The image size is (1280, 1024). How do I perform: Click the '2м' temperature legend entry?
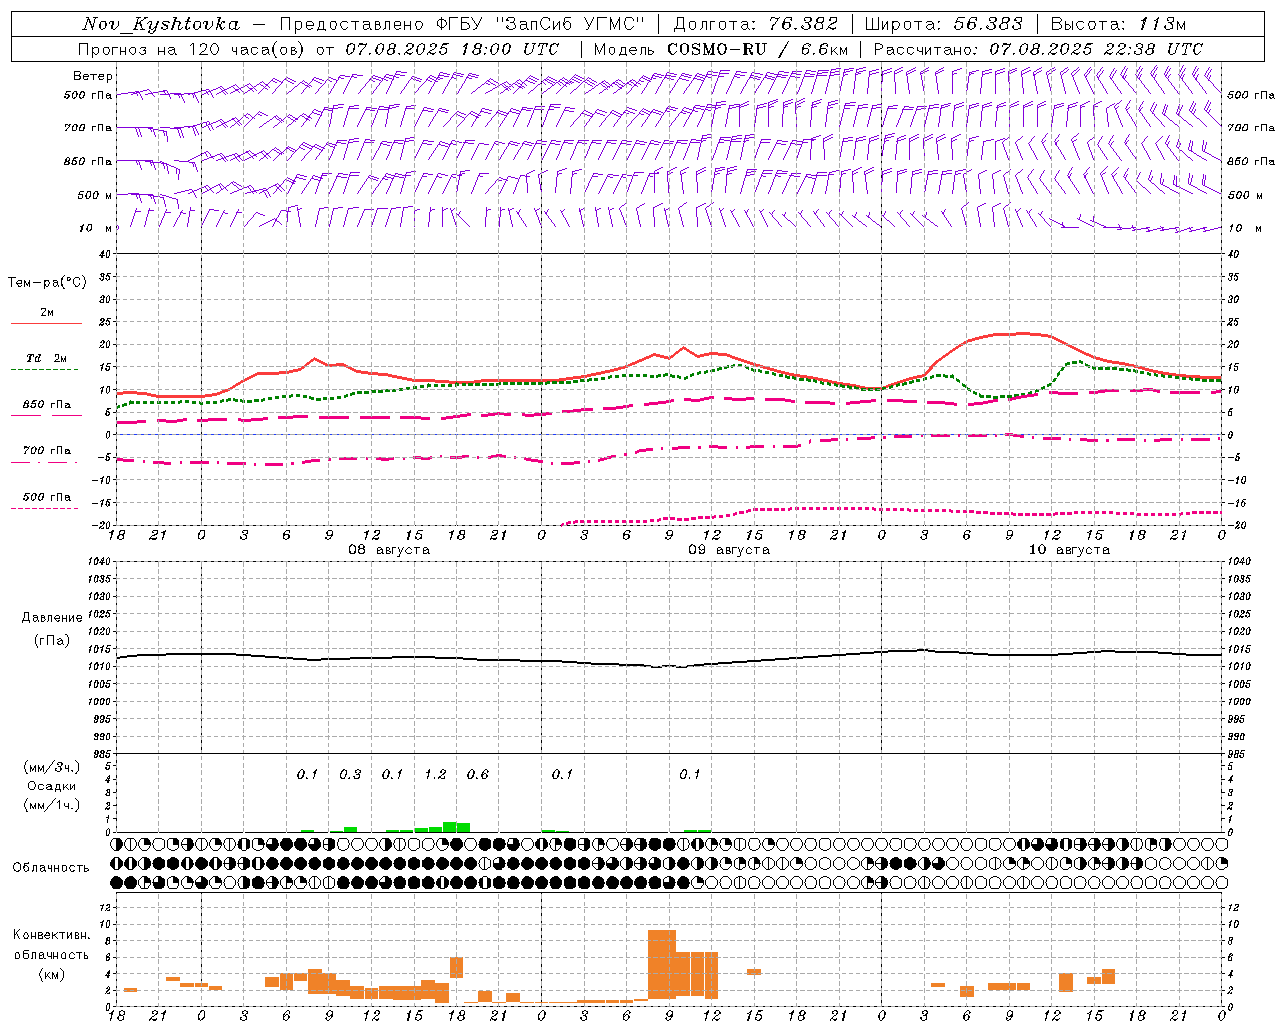(x=47, y=313)
